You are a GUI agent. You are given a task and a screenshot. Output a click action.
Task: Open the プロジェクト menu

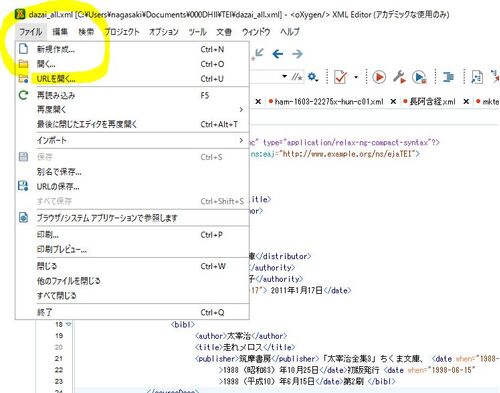point(122,32)
